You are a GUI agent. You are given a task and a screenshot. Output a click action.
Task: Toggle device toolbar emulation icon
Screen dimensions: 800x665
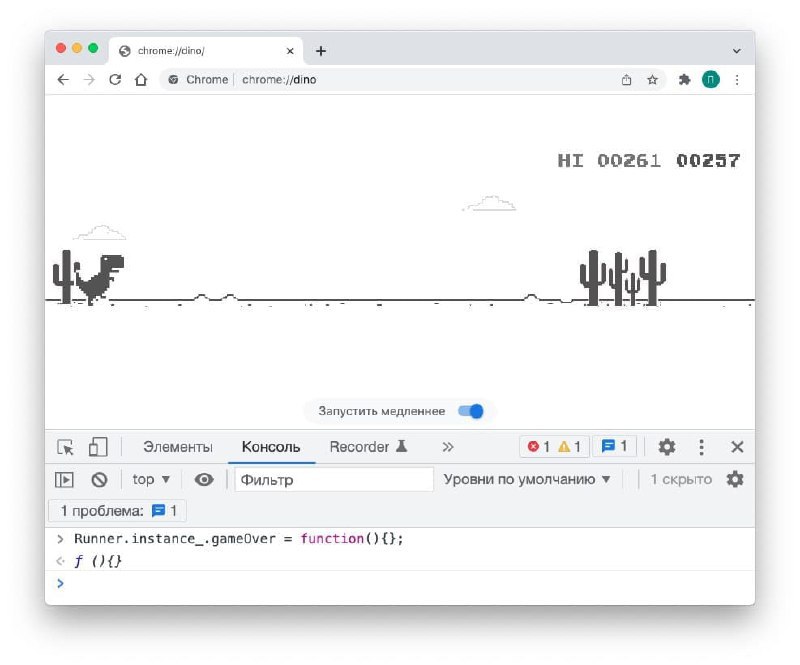(98, 447)
